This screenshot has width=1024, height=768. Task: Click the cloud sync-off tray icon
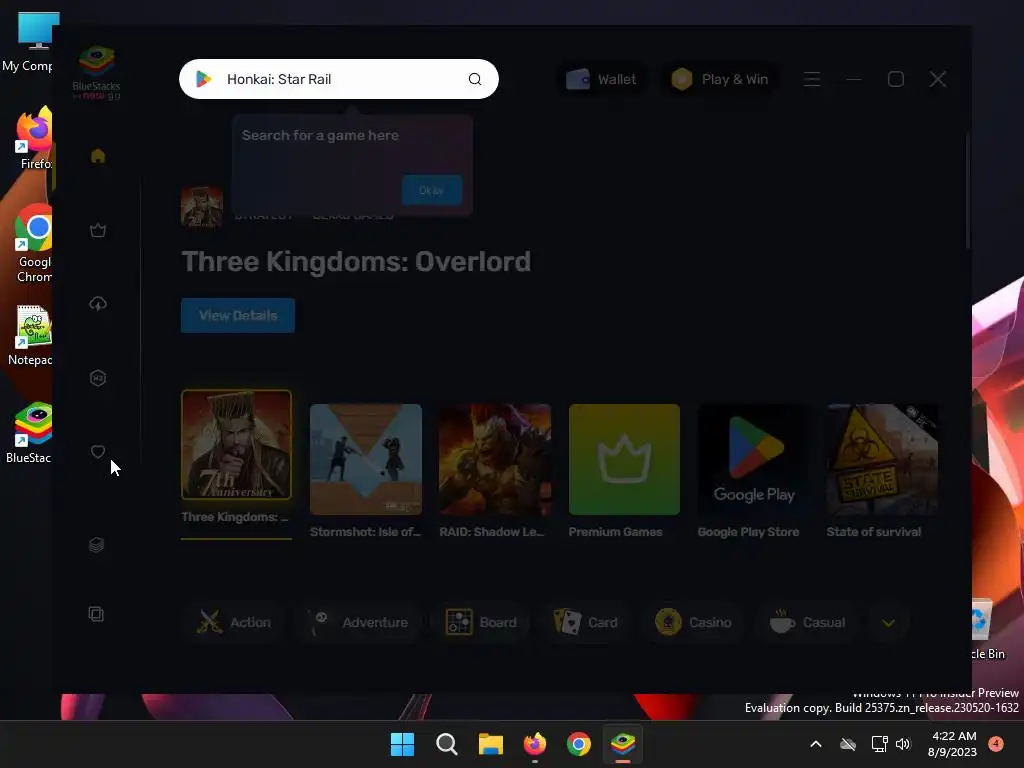tap(848, 744)
